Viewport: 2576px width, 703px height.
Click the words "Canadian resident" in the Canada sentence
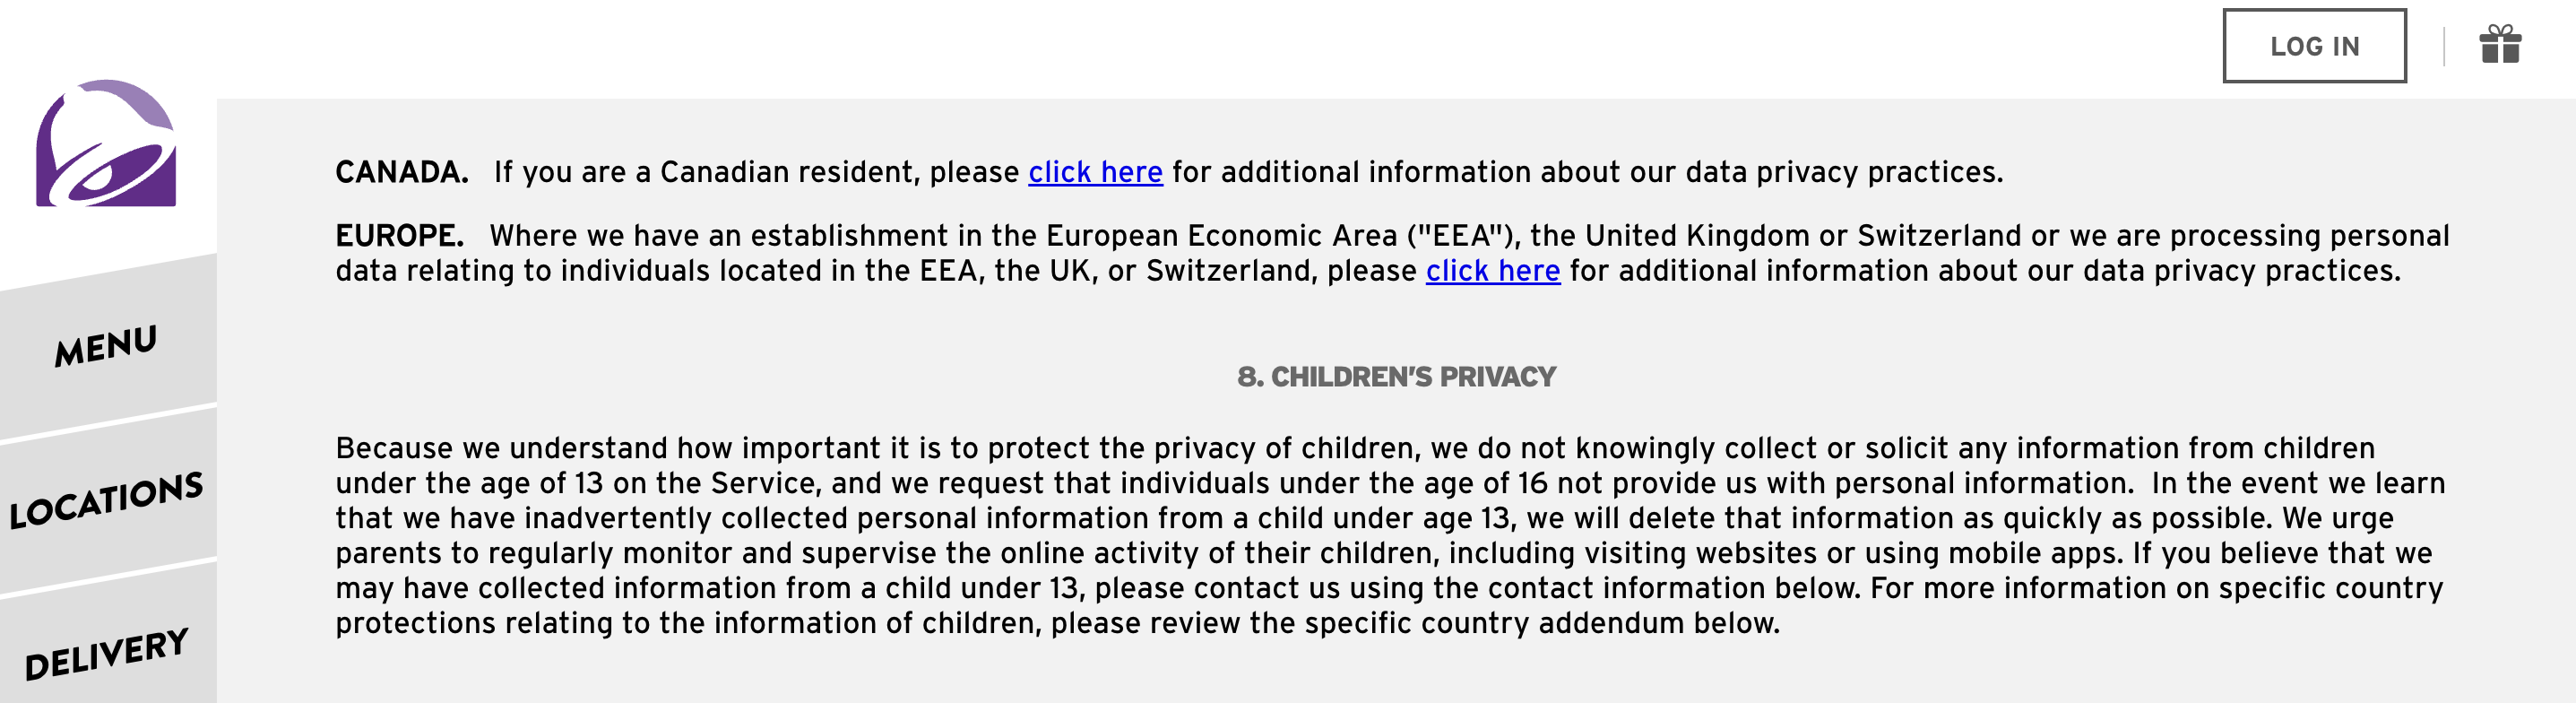point(790,172)
